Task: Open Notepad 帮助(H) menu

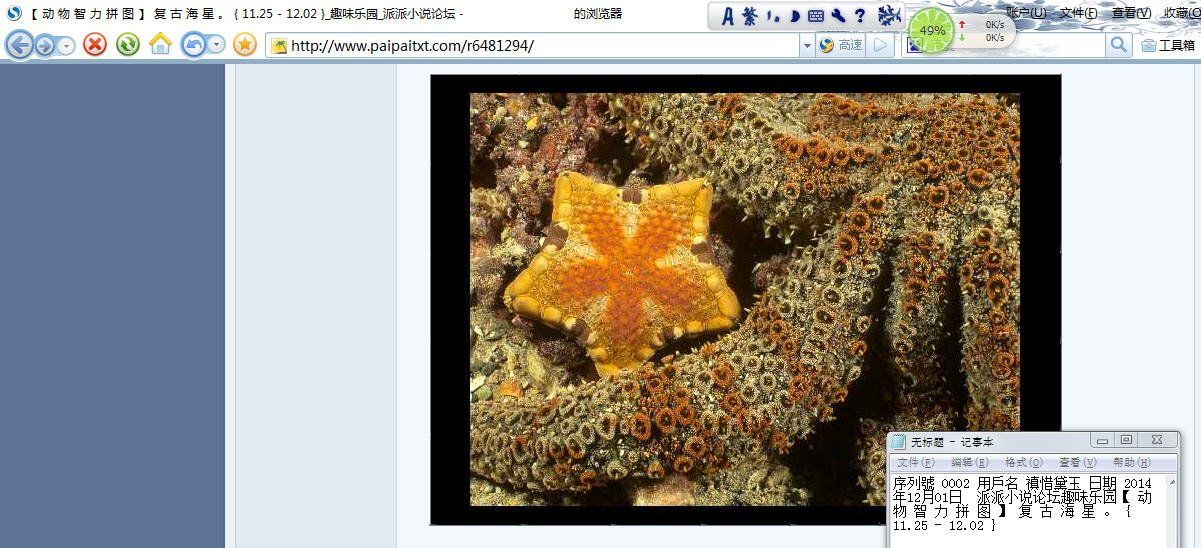Action: click(x=1132, y=463)
